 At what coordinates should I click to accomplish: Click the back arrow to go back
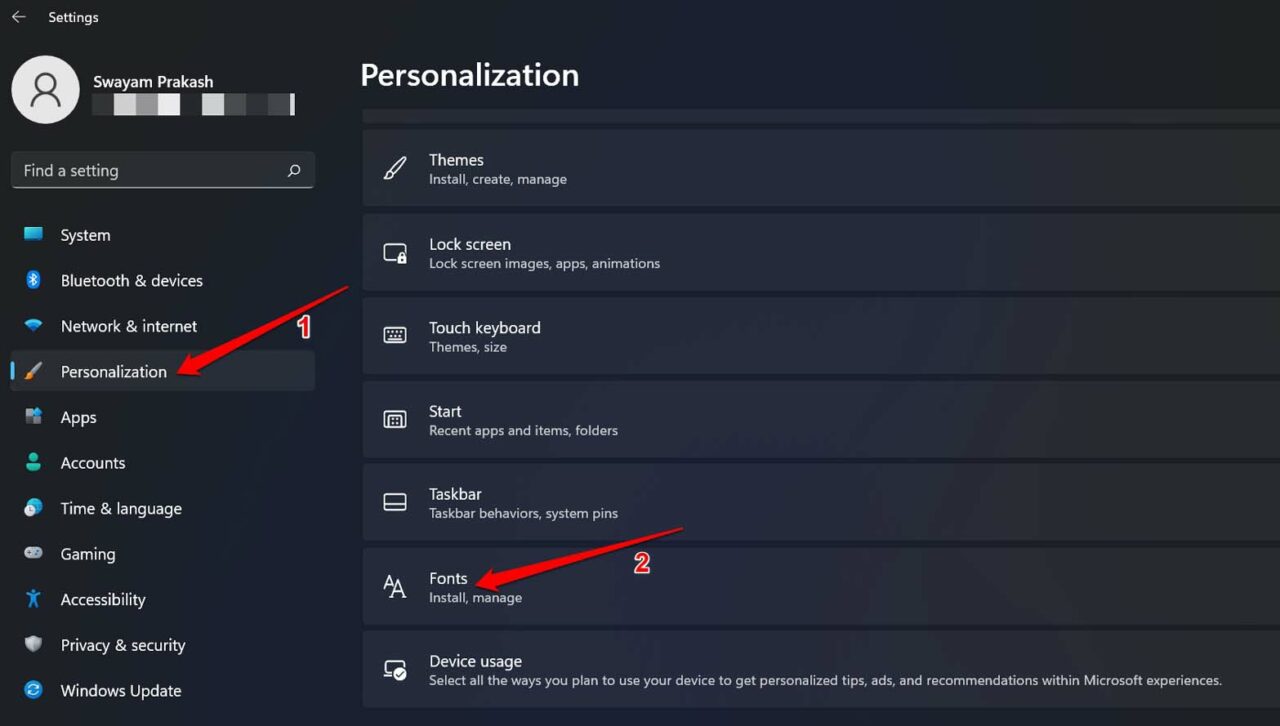pos(17,16)
